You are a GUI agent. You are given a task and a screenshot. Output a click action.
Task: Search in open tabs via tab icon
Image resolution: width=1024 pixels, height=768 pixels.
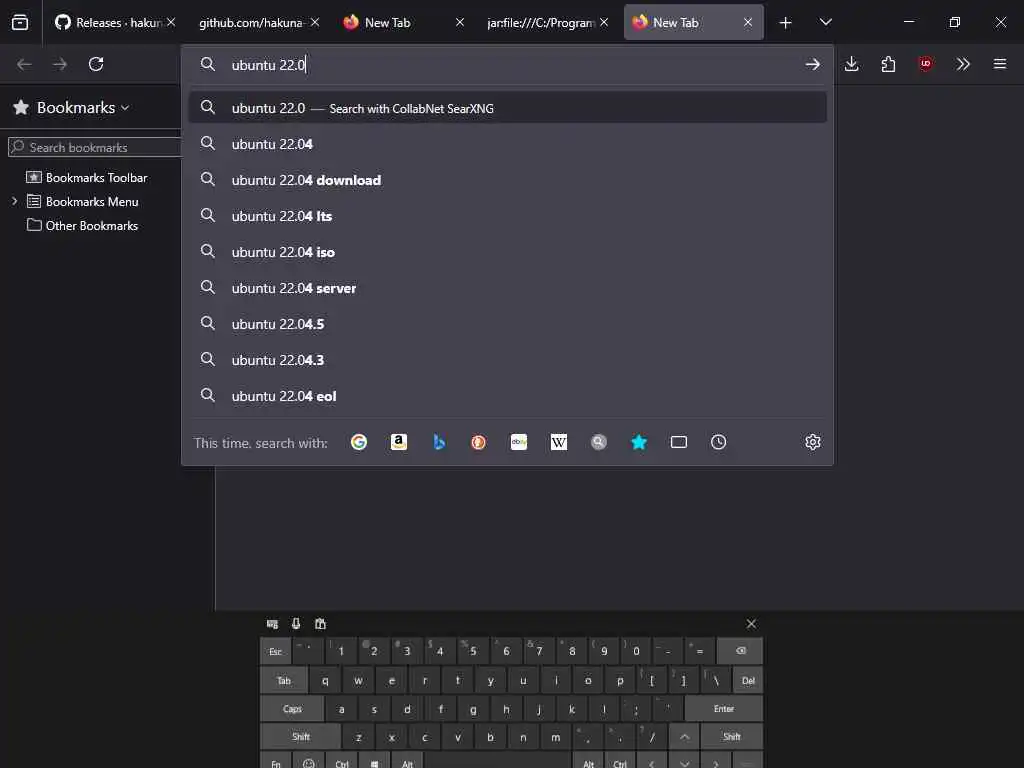(x=679, y=442)
